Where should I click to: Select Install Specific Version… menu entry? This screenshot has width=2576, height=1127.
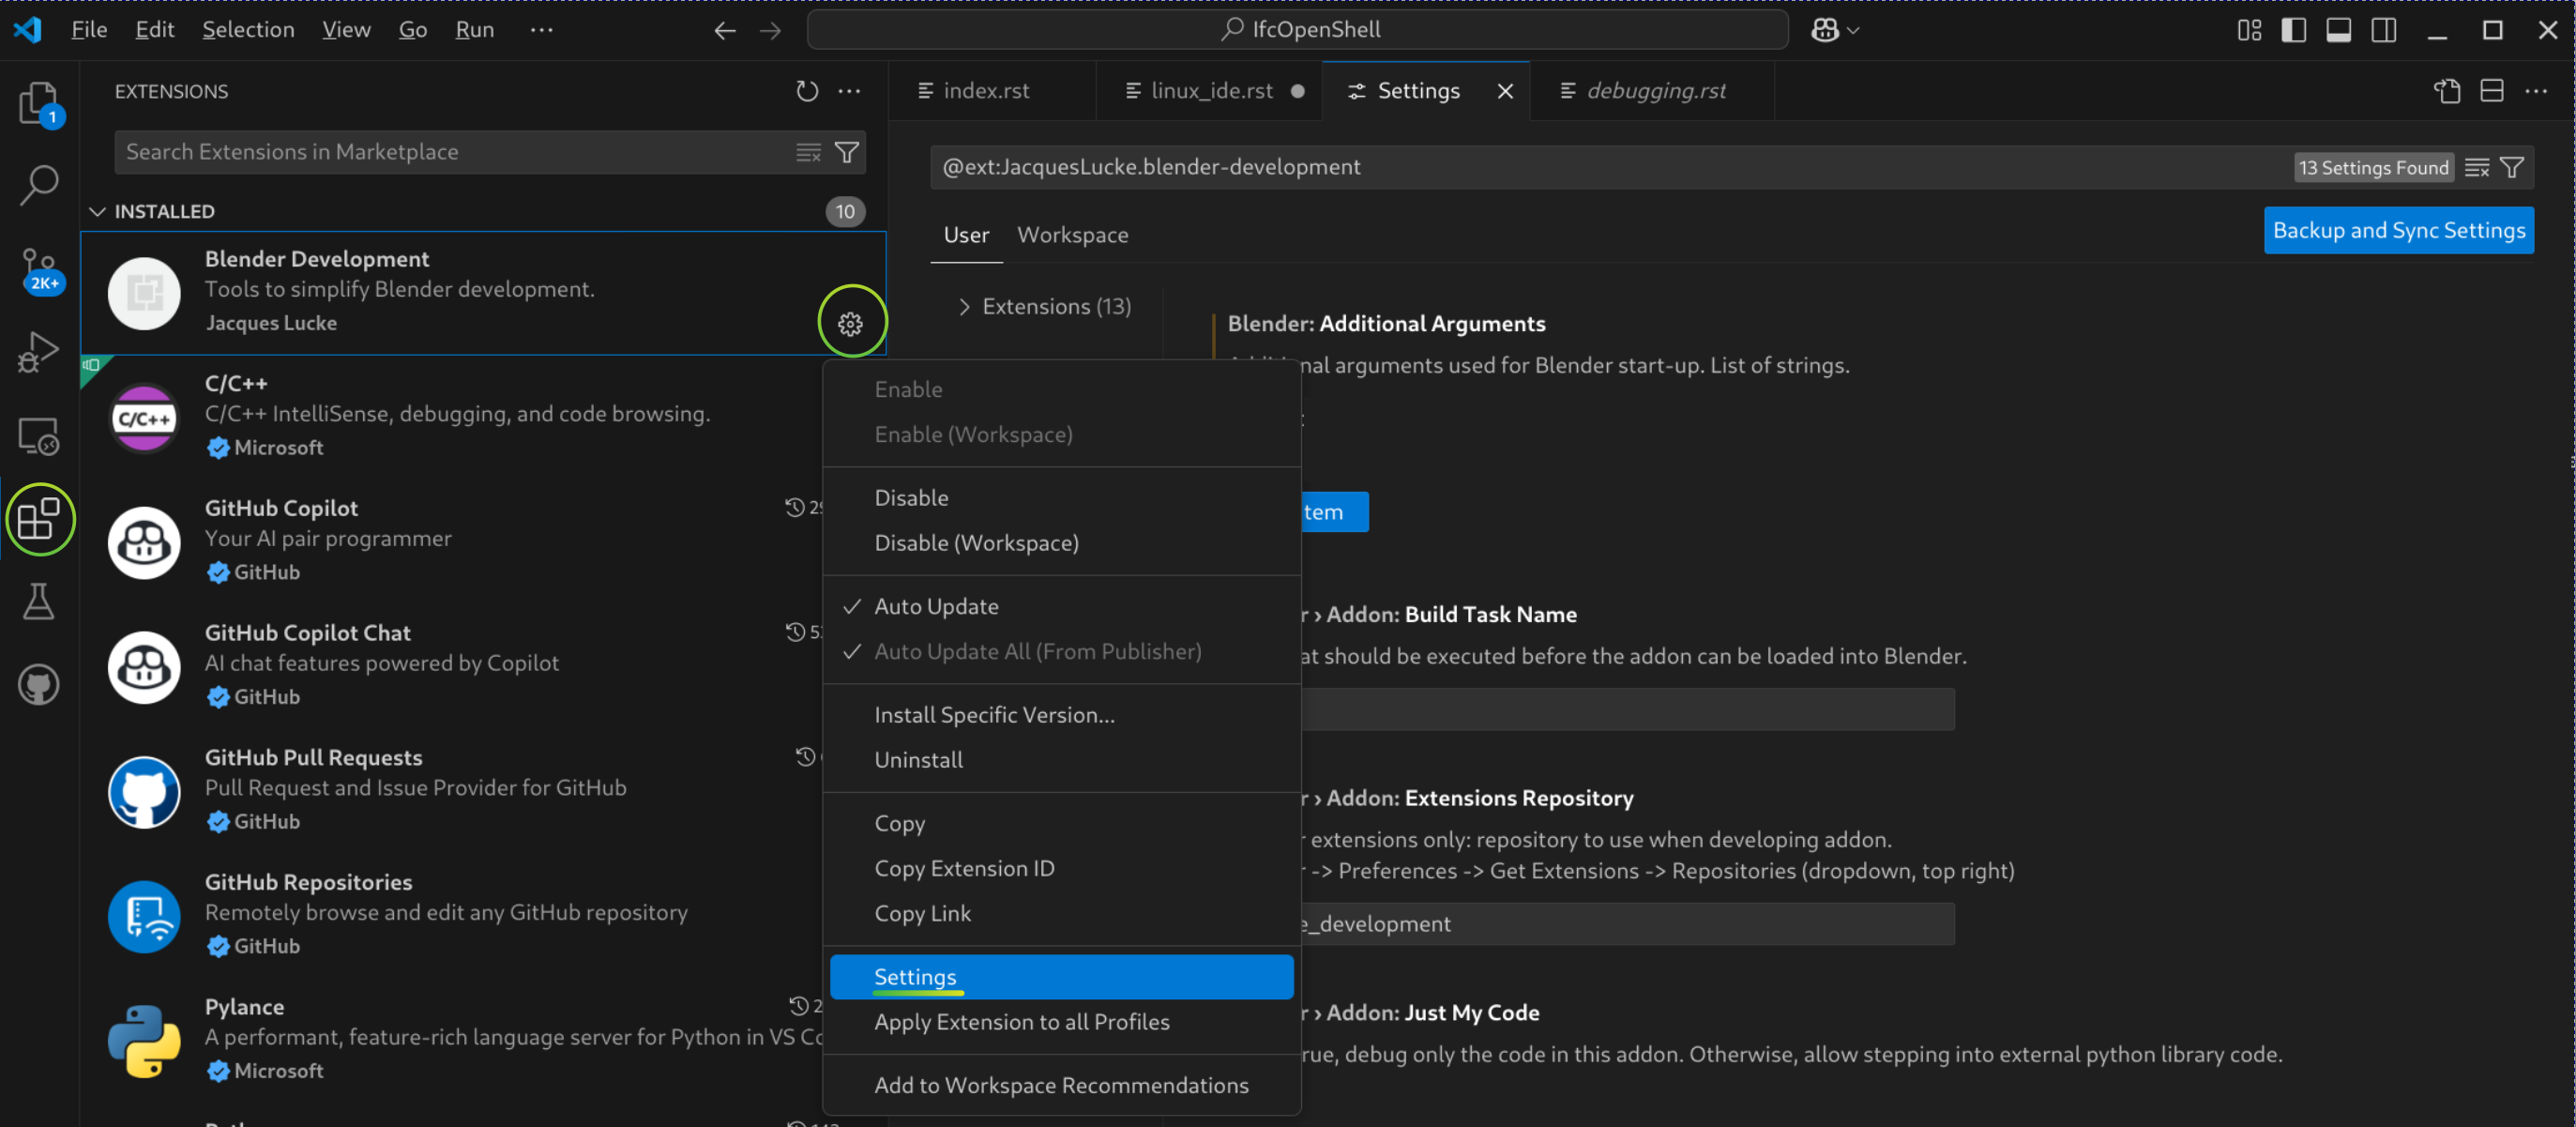pyautogui.click(x=1061, y=714)
